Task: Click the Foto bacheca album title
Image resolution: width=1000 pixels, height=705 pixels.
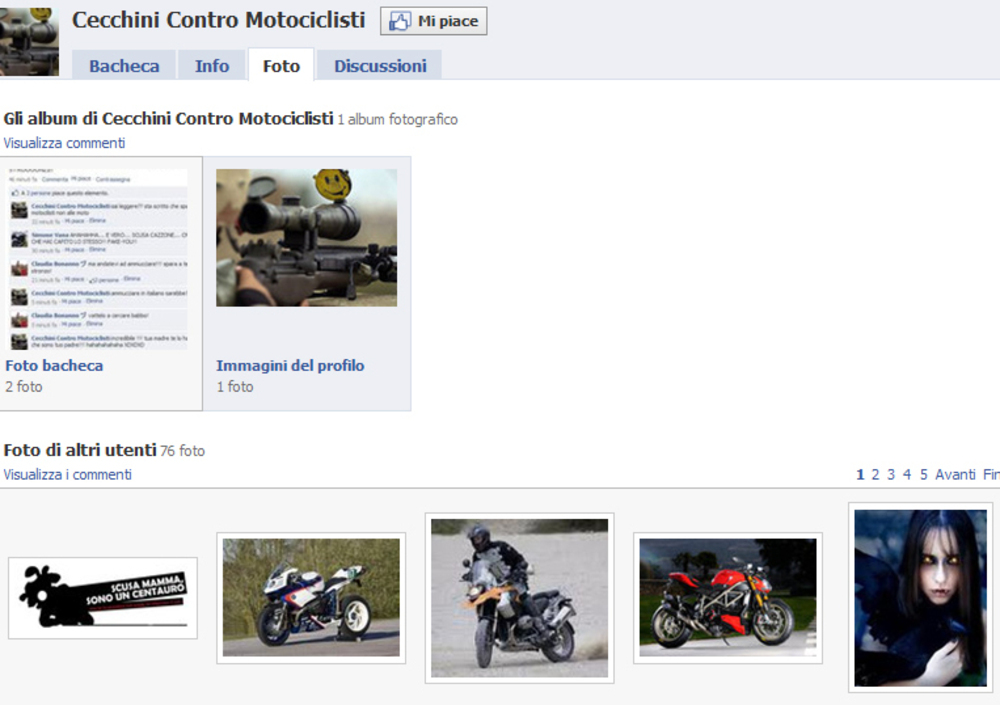Action: [54, 366]
